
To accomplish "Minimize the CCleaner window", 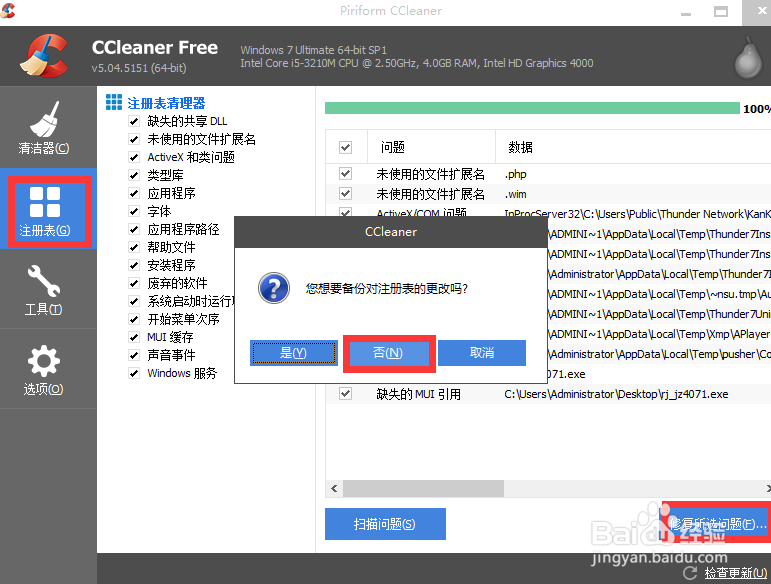I will pos(686,12).
